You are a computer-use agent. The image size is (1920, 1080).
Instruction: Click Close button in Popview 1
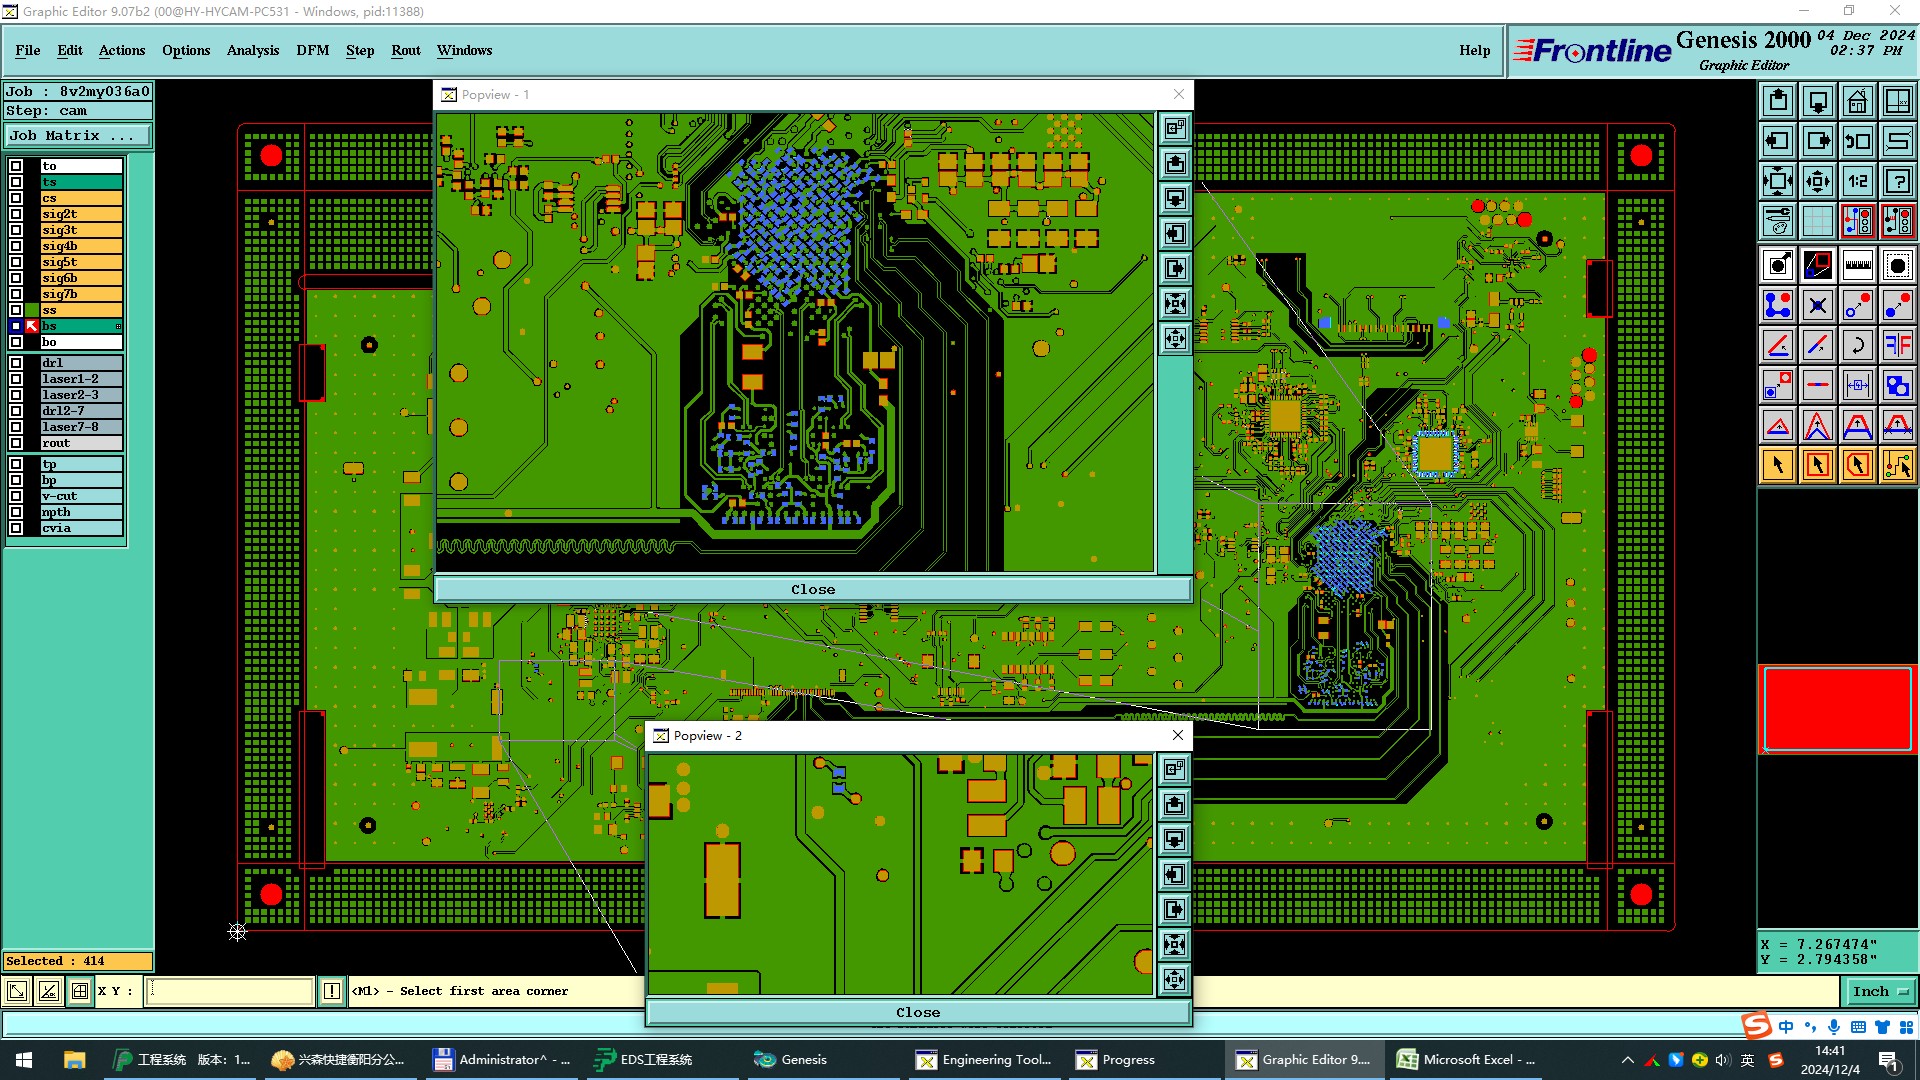(x=812, y=589)
